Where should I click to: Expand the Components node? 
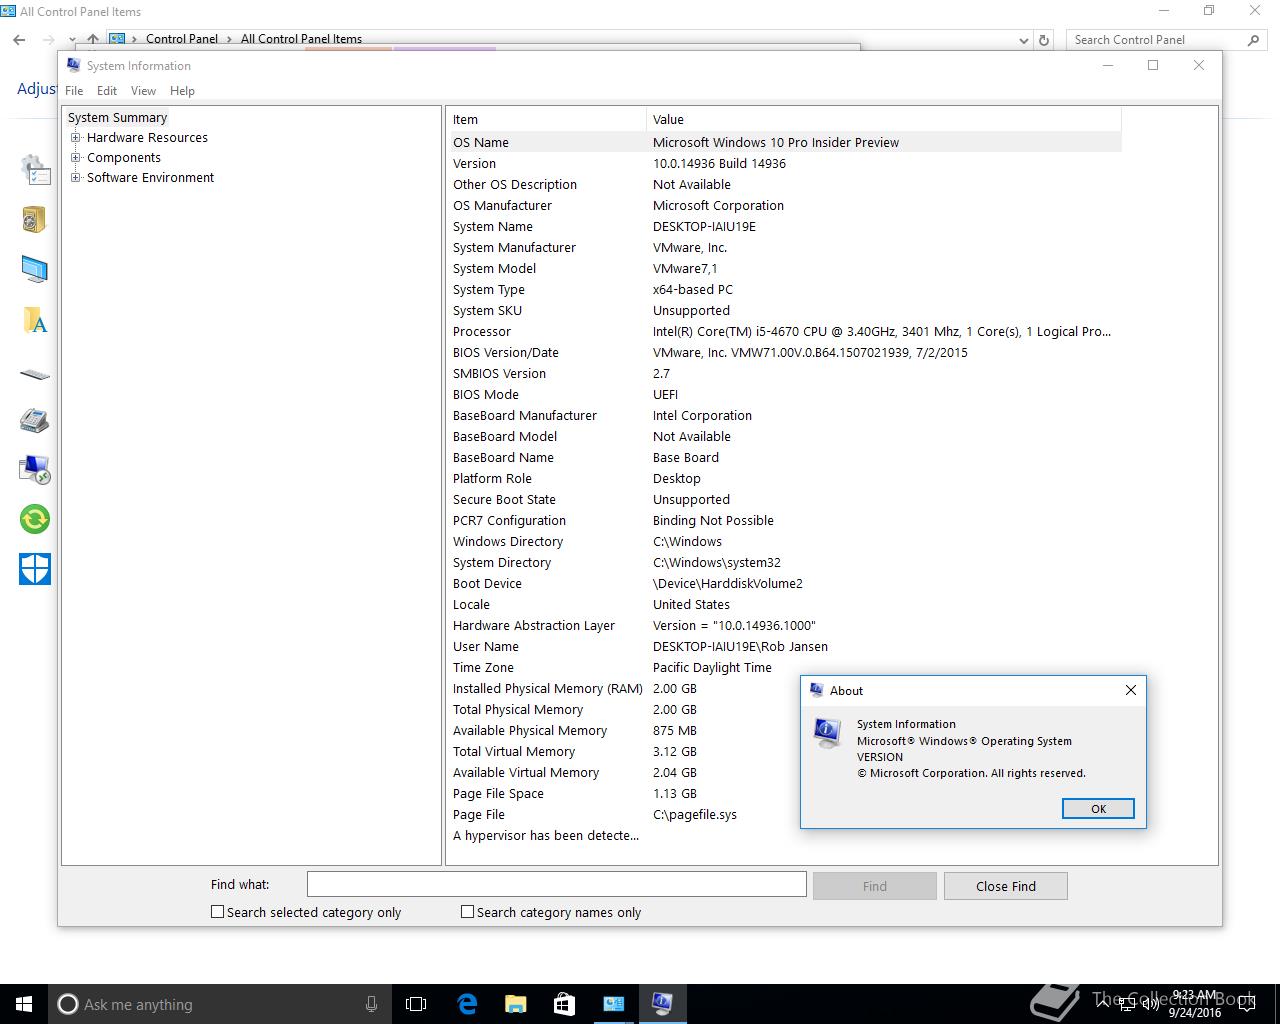click(x=75, y=158)
